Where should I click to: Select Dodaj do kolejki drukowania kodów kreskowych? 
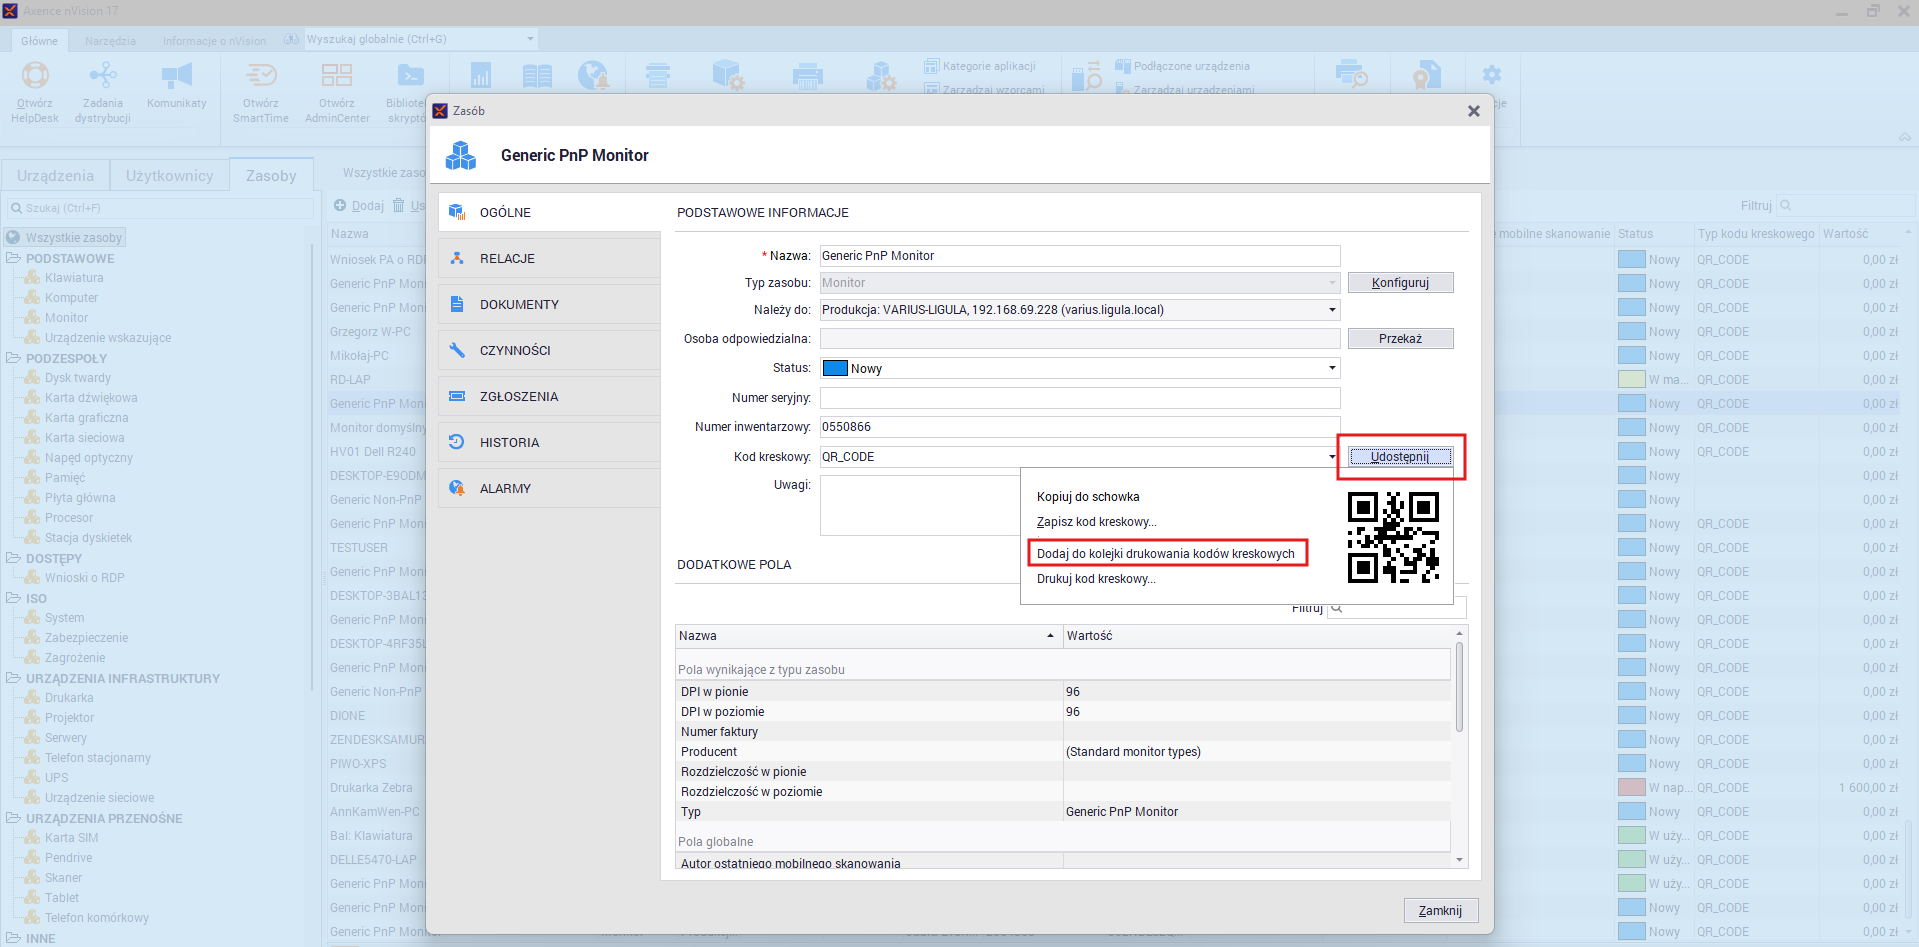click(1166, 554)
